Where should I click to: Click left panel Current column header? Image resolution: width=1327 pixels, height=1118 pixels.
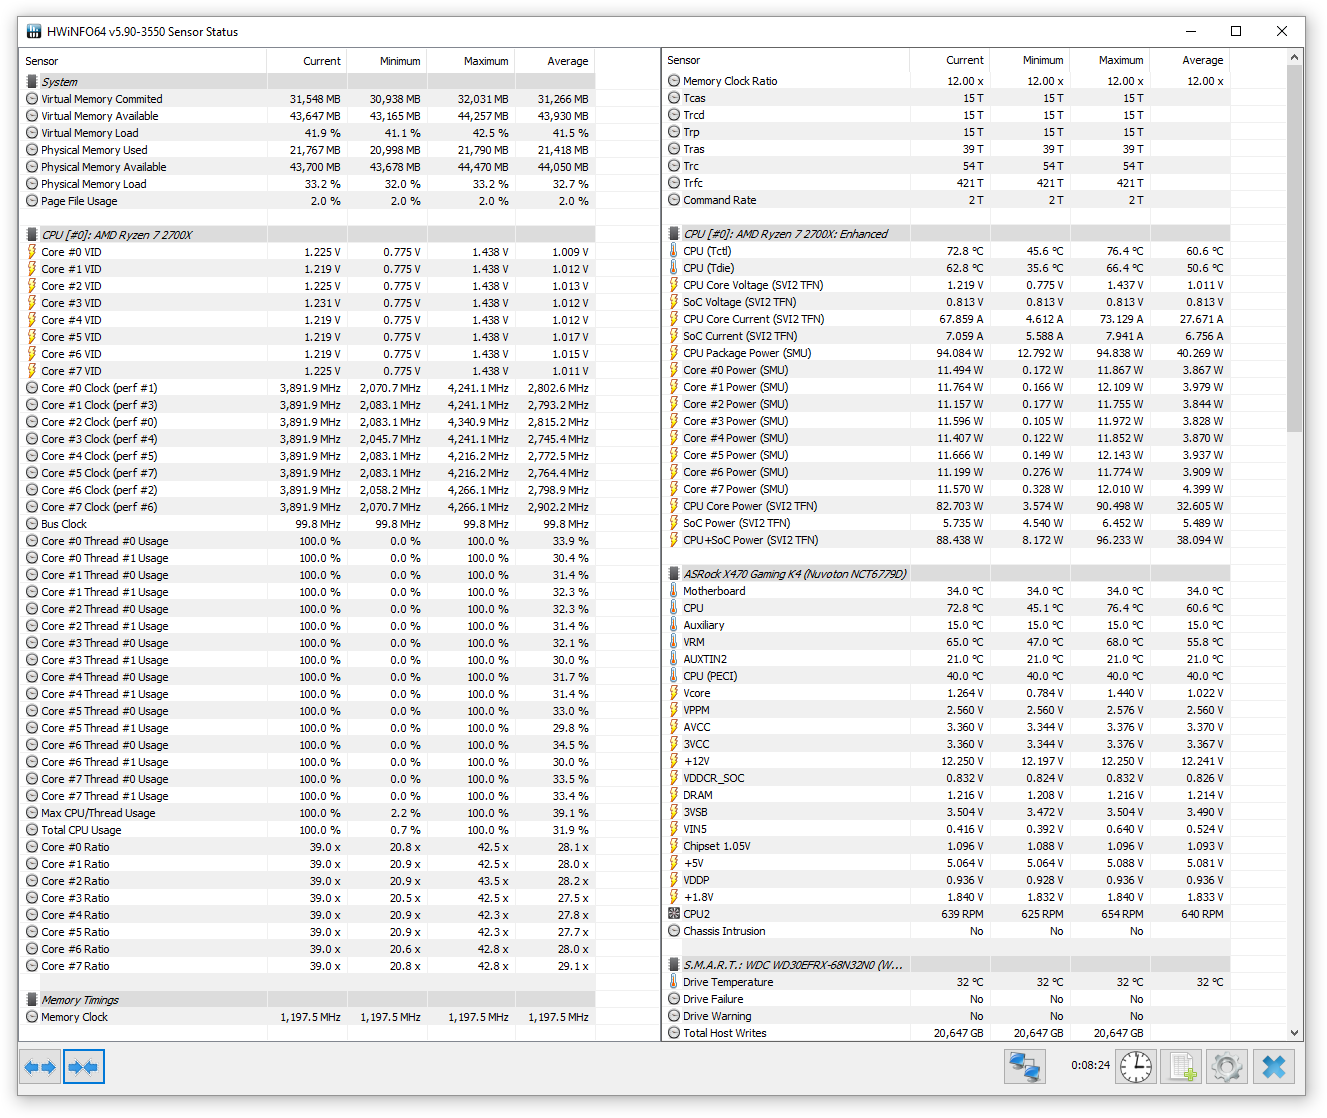tap(306, 61)
